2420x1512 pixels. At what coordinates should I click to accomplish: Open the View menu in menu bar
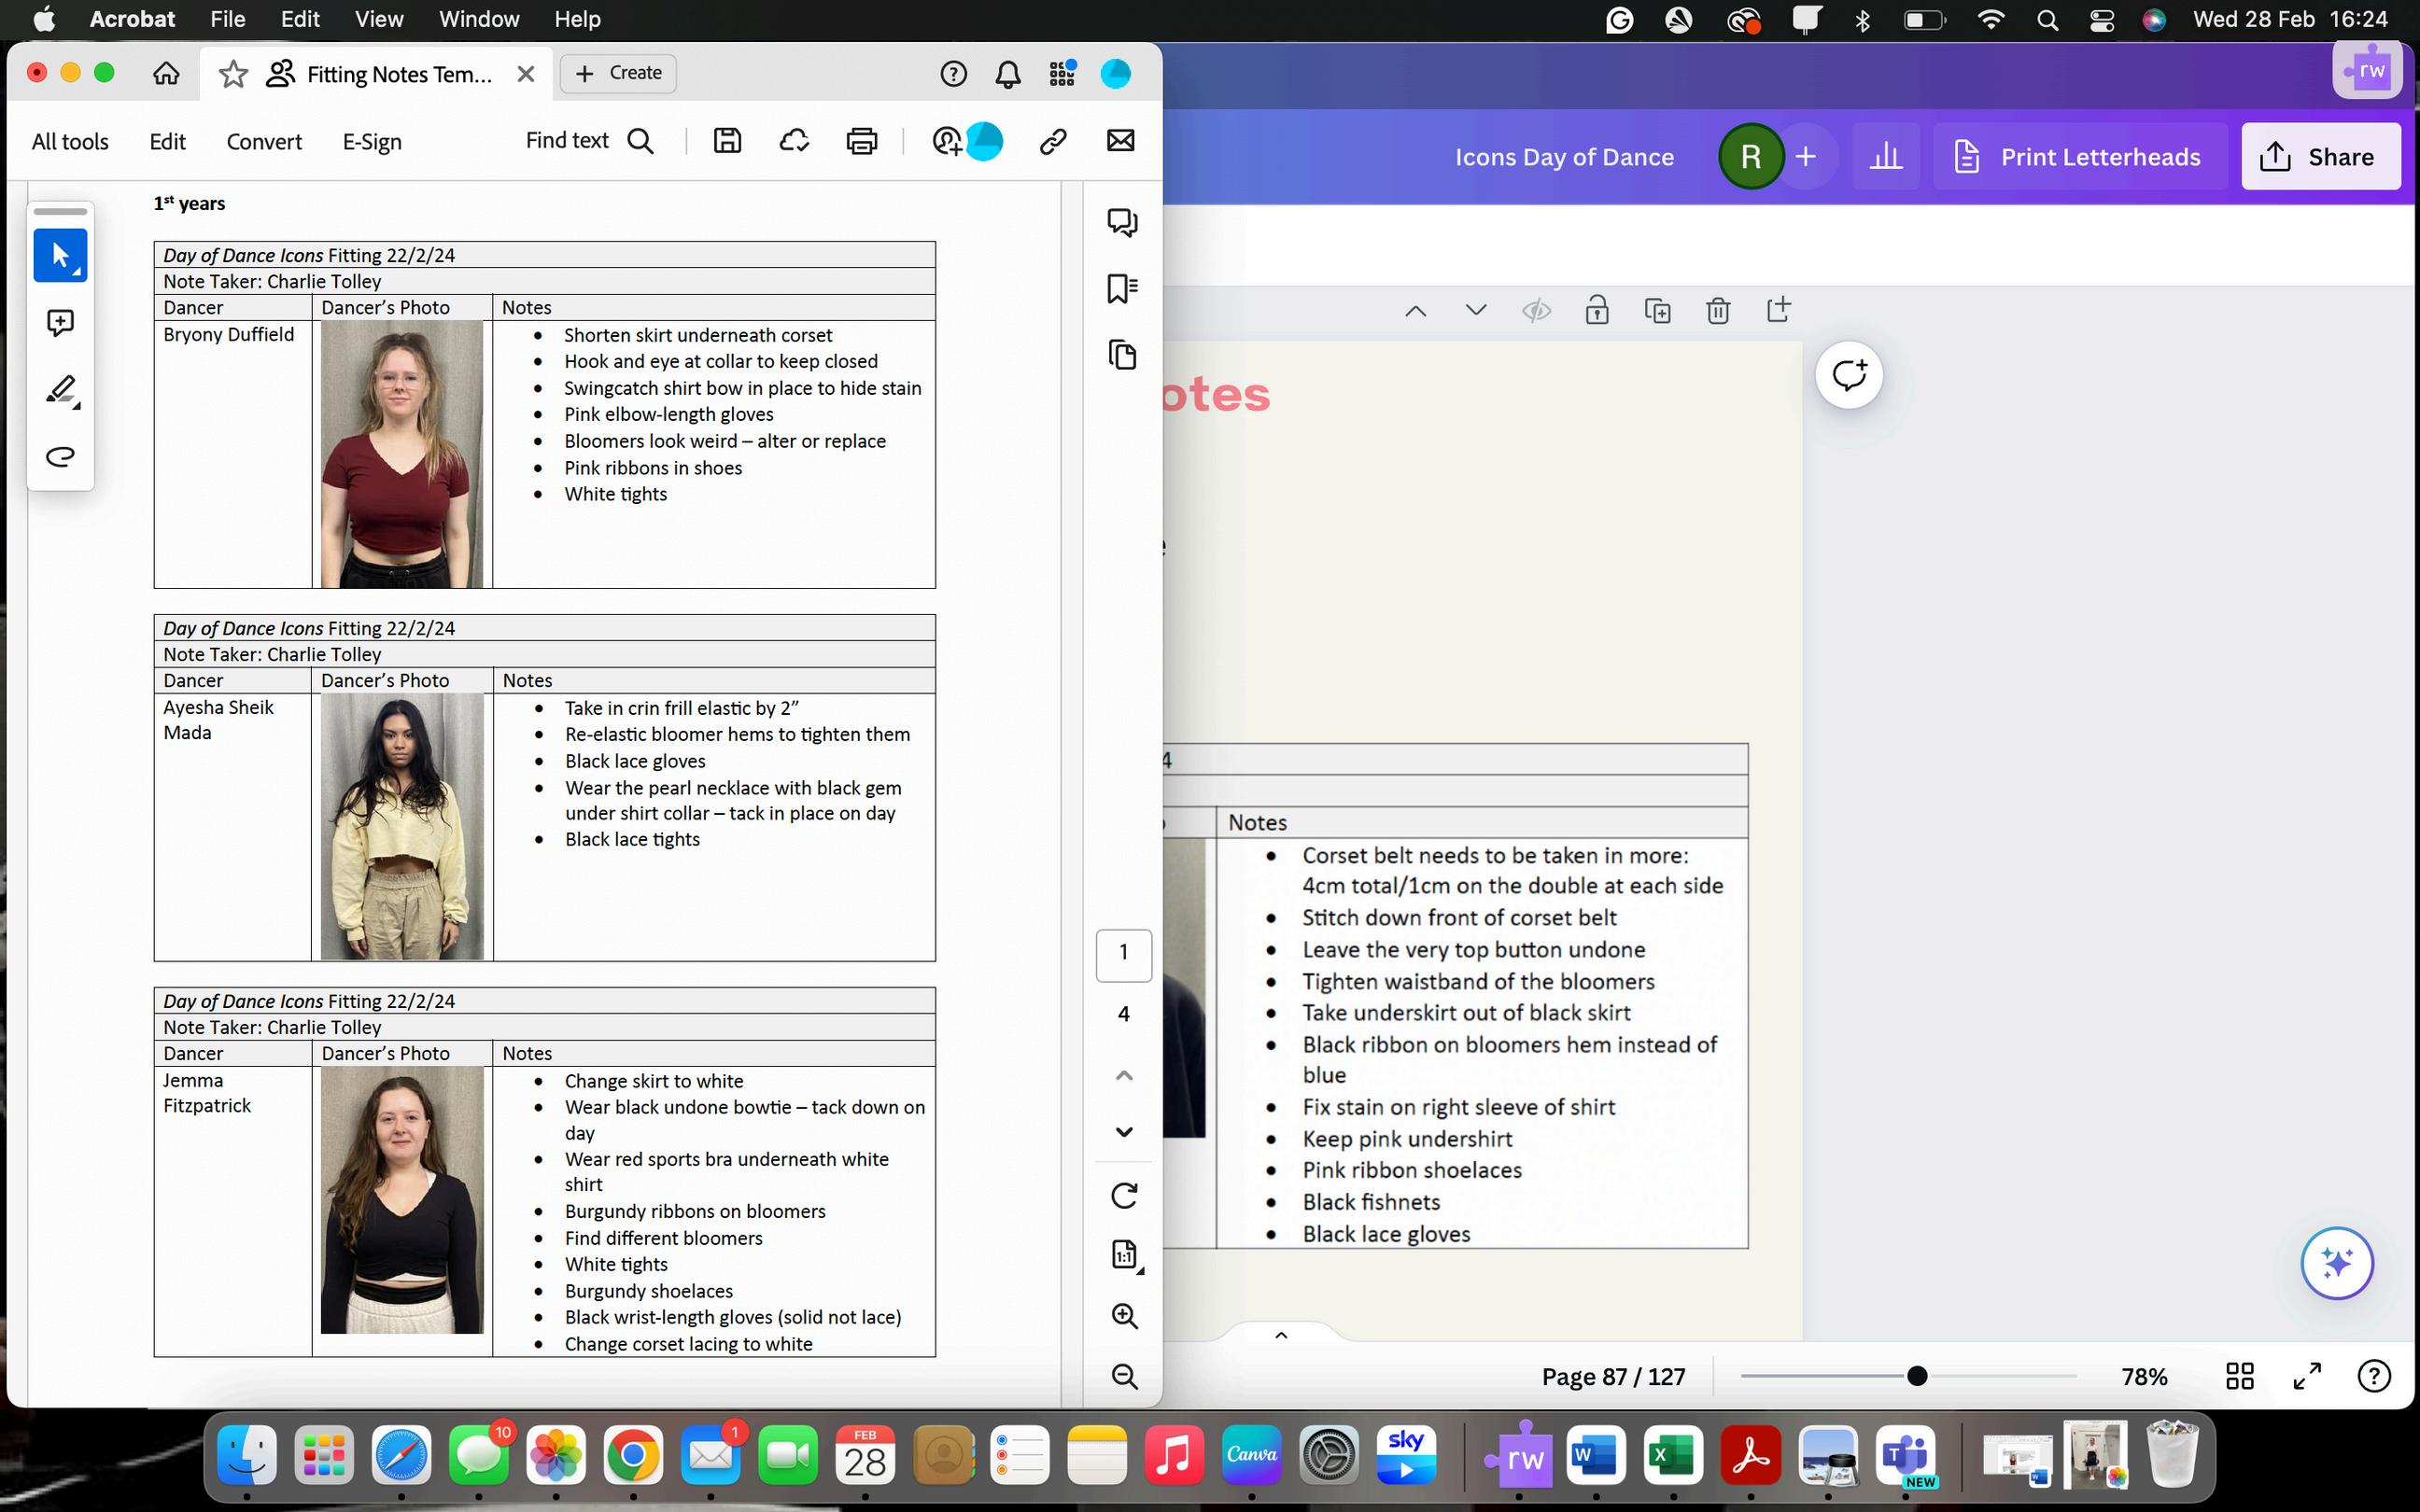tap(379, 19)
